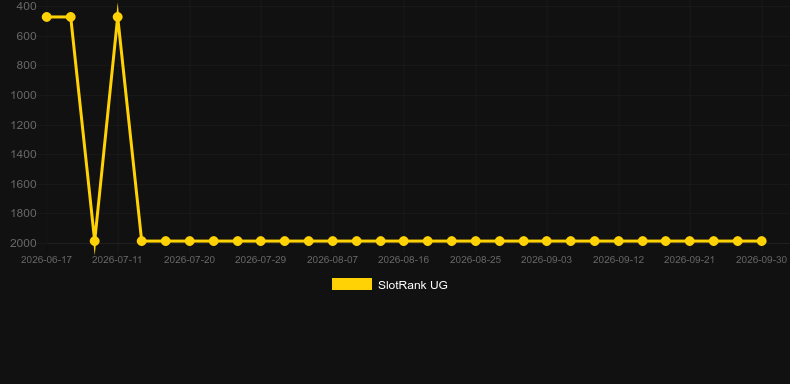Viewport: 790px width, 384px height.
Task: Click the 1200 y-axis label
Action: click(x=24, y=125)
